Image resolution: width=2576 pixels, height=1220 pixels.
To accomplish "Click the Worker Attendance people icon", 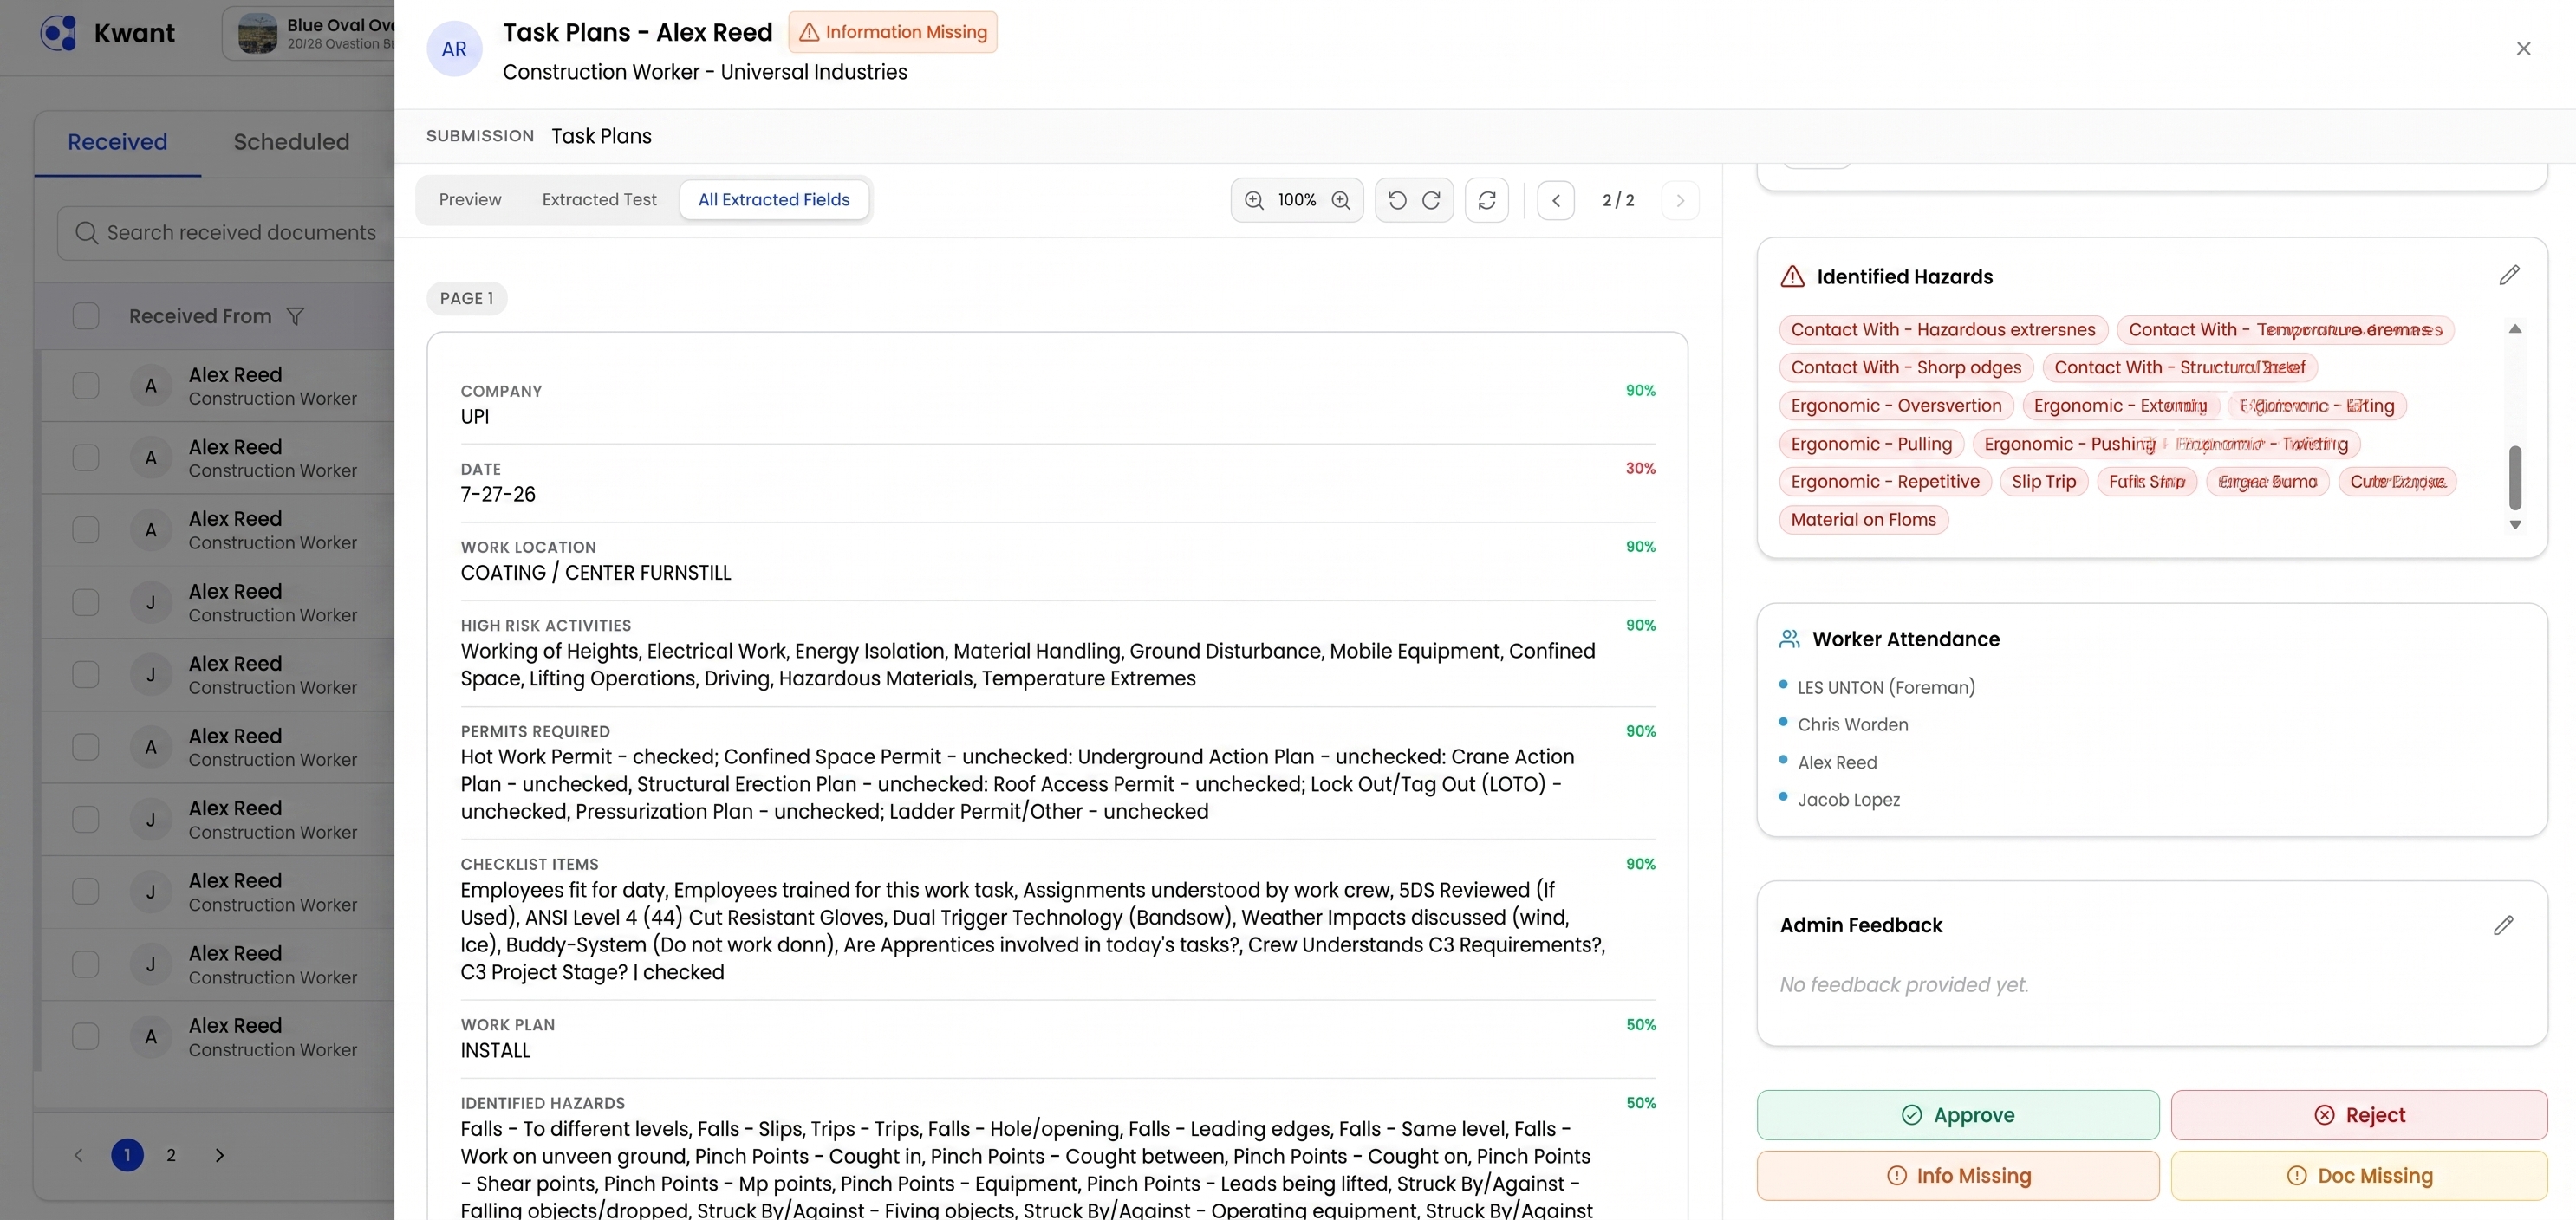I will pos(1790,639).
